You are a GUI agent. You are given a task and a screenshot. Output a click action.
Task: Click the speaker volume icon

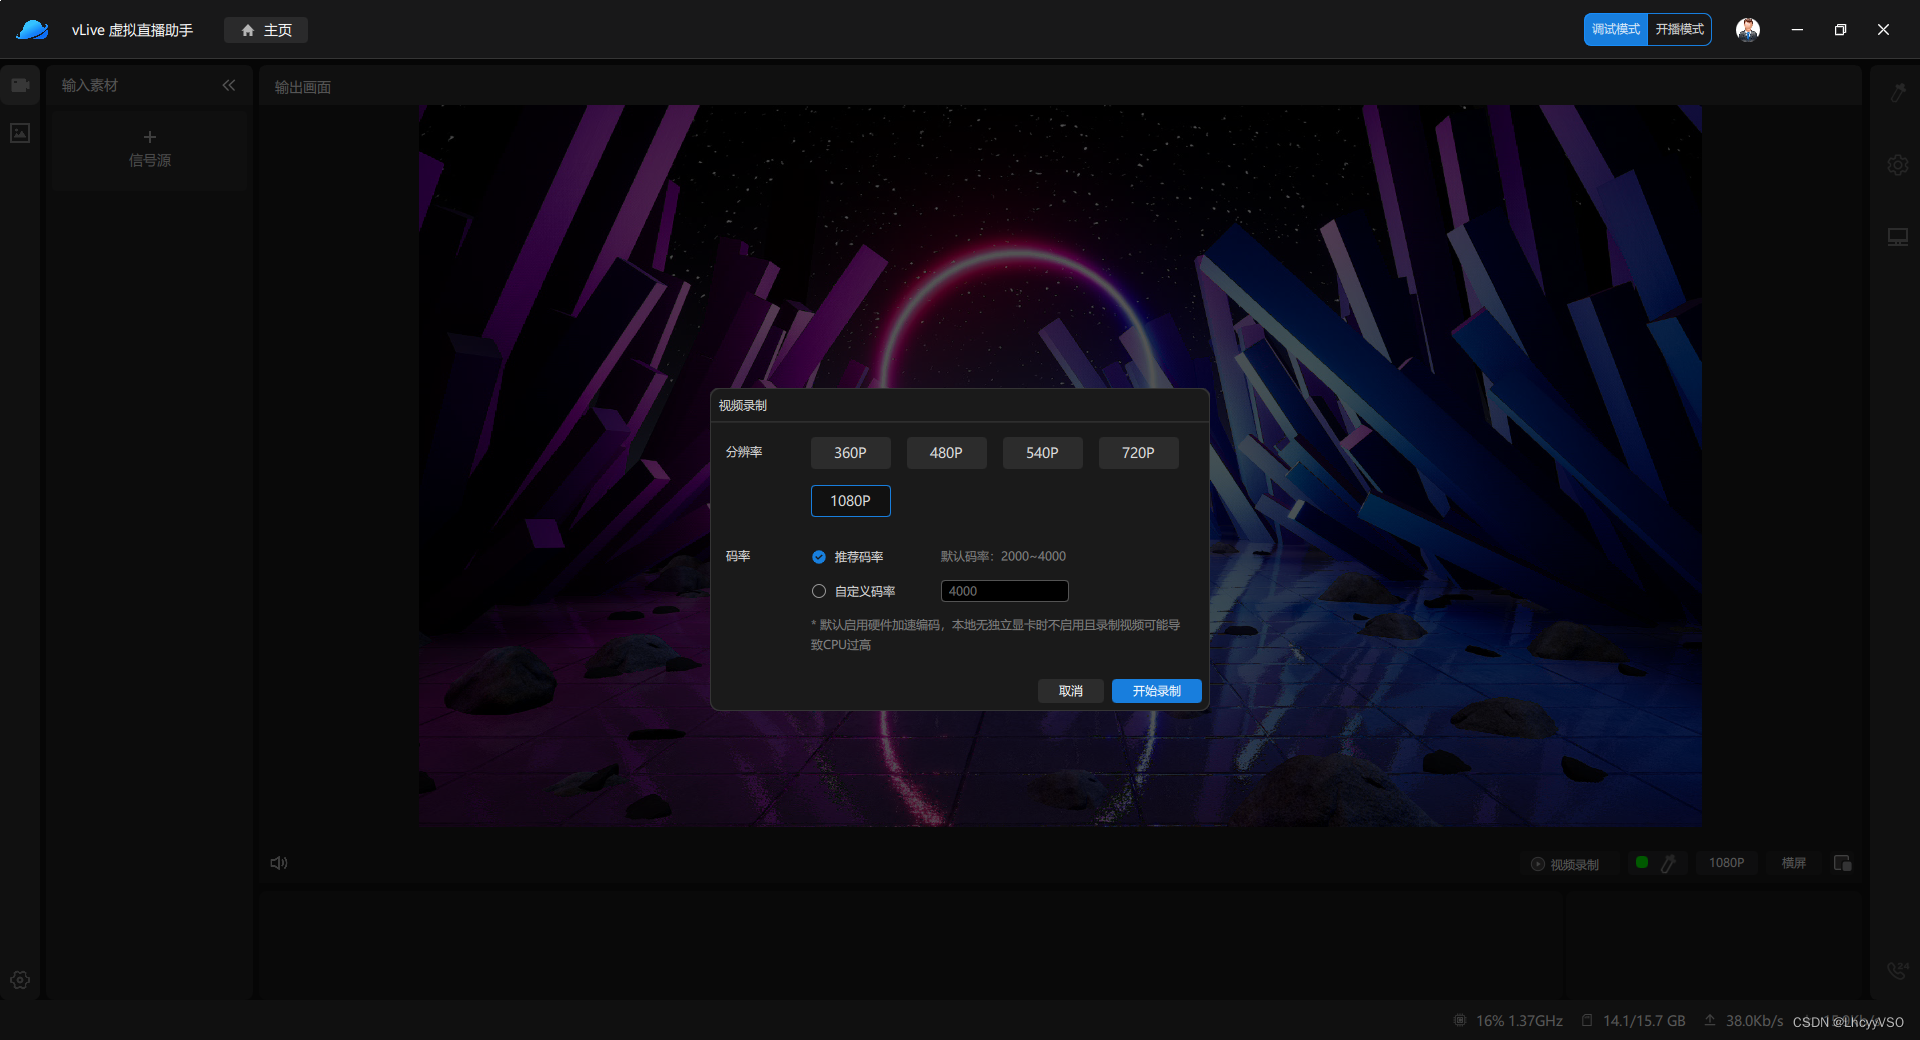point(279,863)
